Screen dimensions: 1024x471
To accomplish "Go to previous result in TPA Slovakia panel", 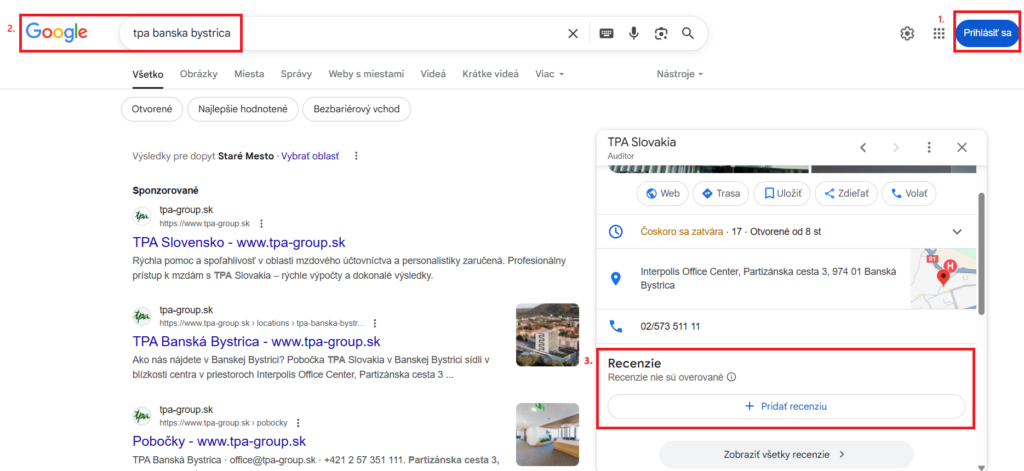I will [863, 148].
